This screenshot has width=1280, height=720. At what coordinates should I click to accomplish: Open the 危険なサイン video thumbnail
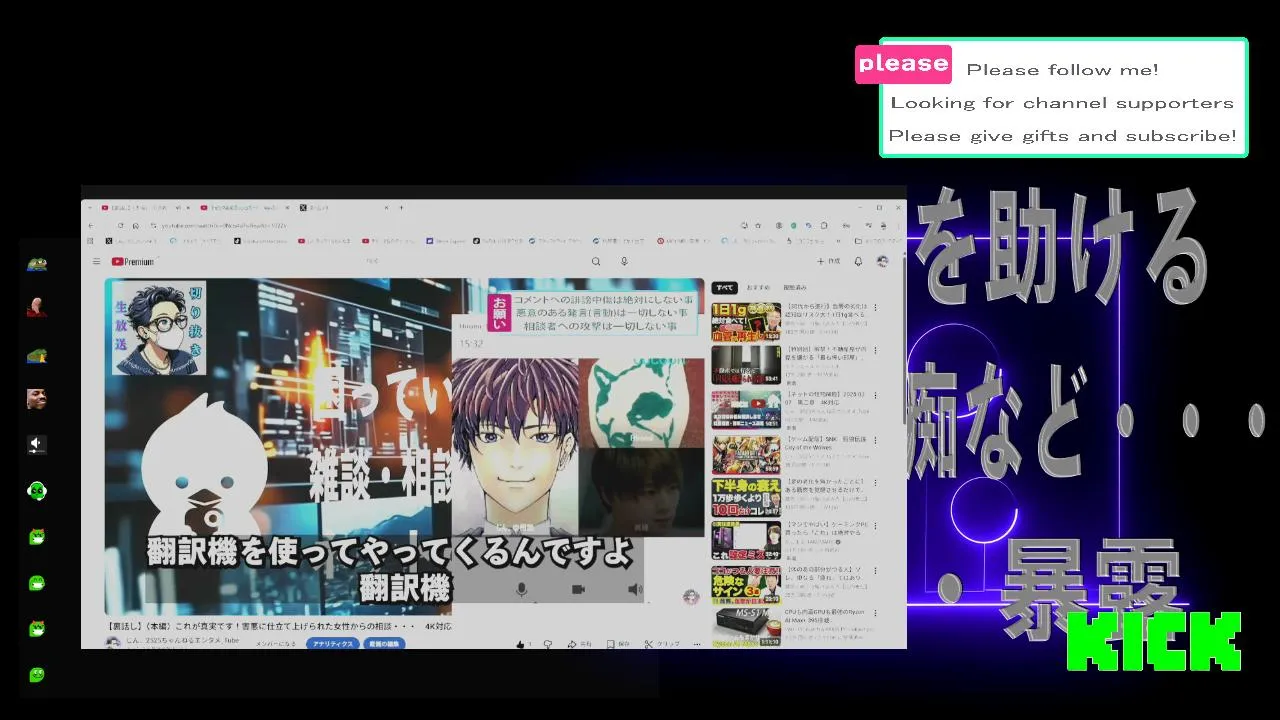(746, 585)
